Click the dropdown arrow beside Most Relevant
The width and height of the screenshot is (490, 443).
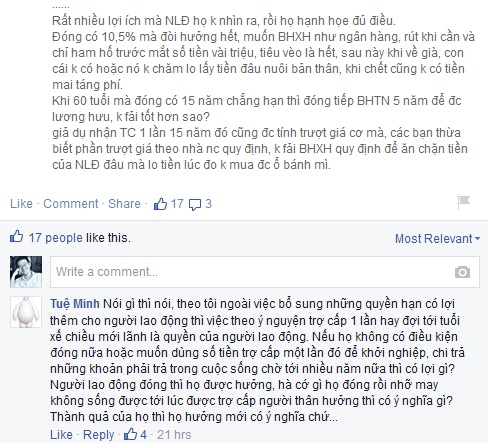coord(477,239)
